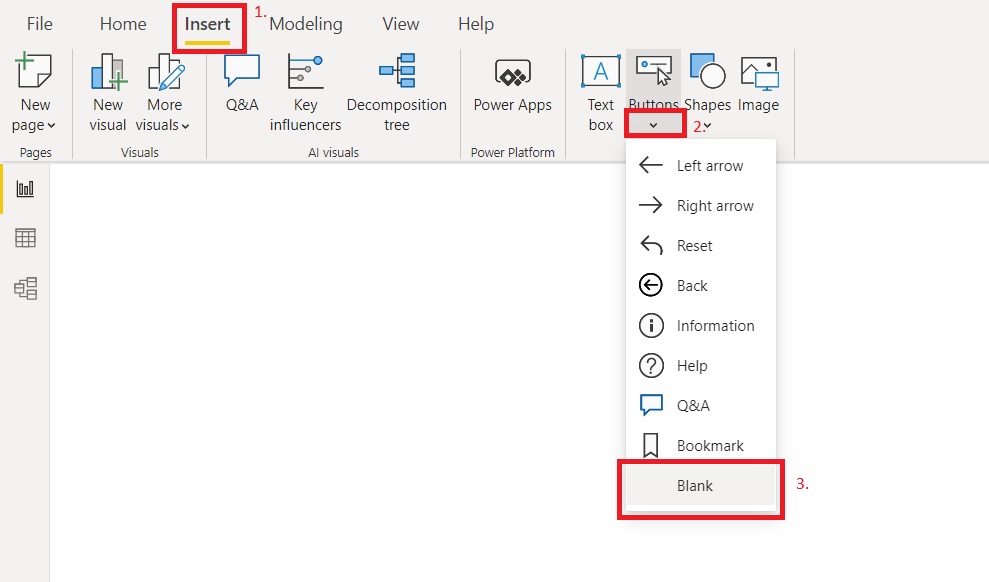Choose the Bookmark button option
This screenshot has width=989, height=582.
pyautogui.click(x=709, y=446)
